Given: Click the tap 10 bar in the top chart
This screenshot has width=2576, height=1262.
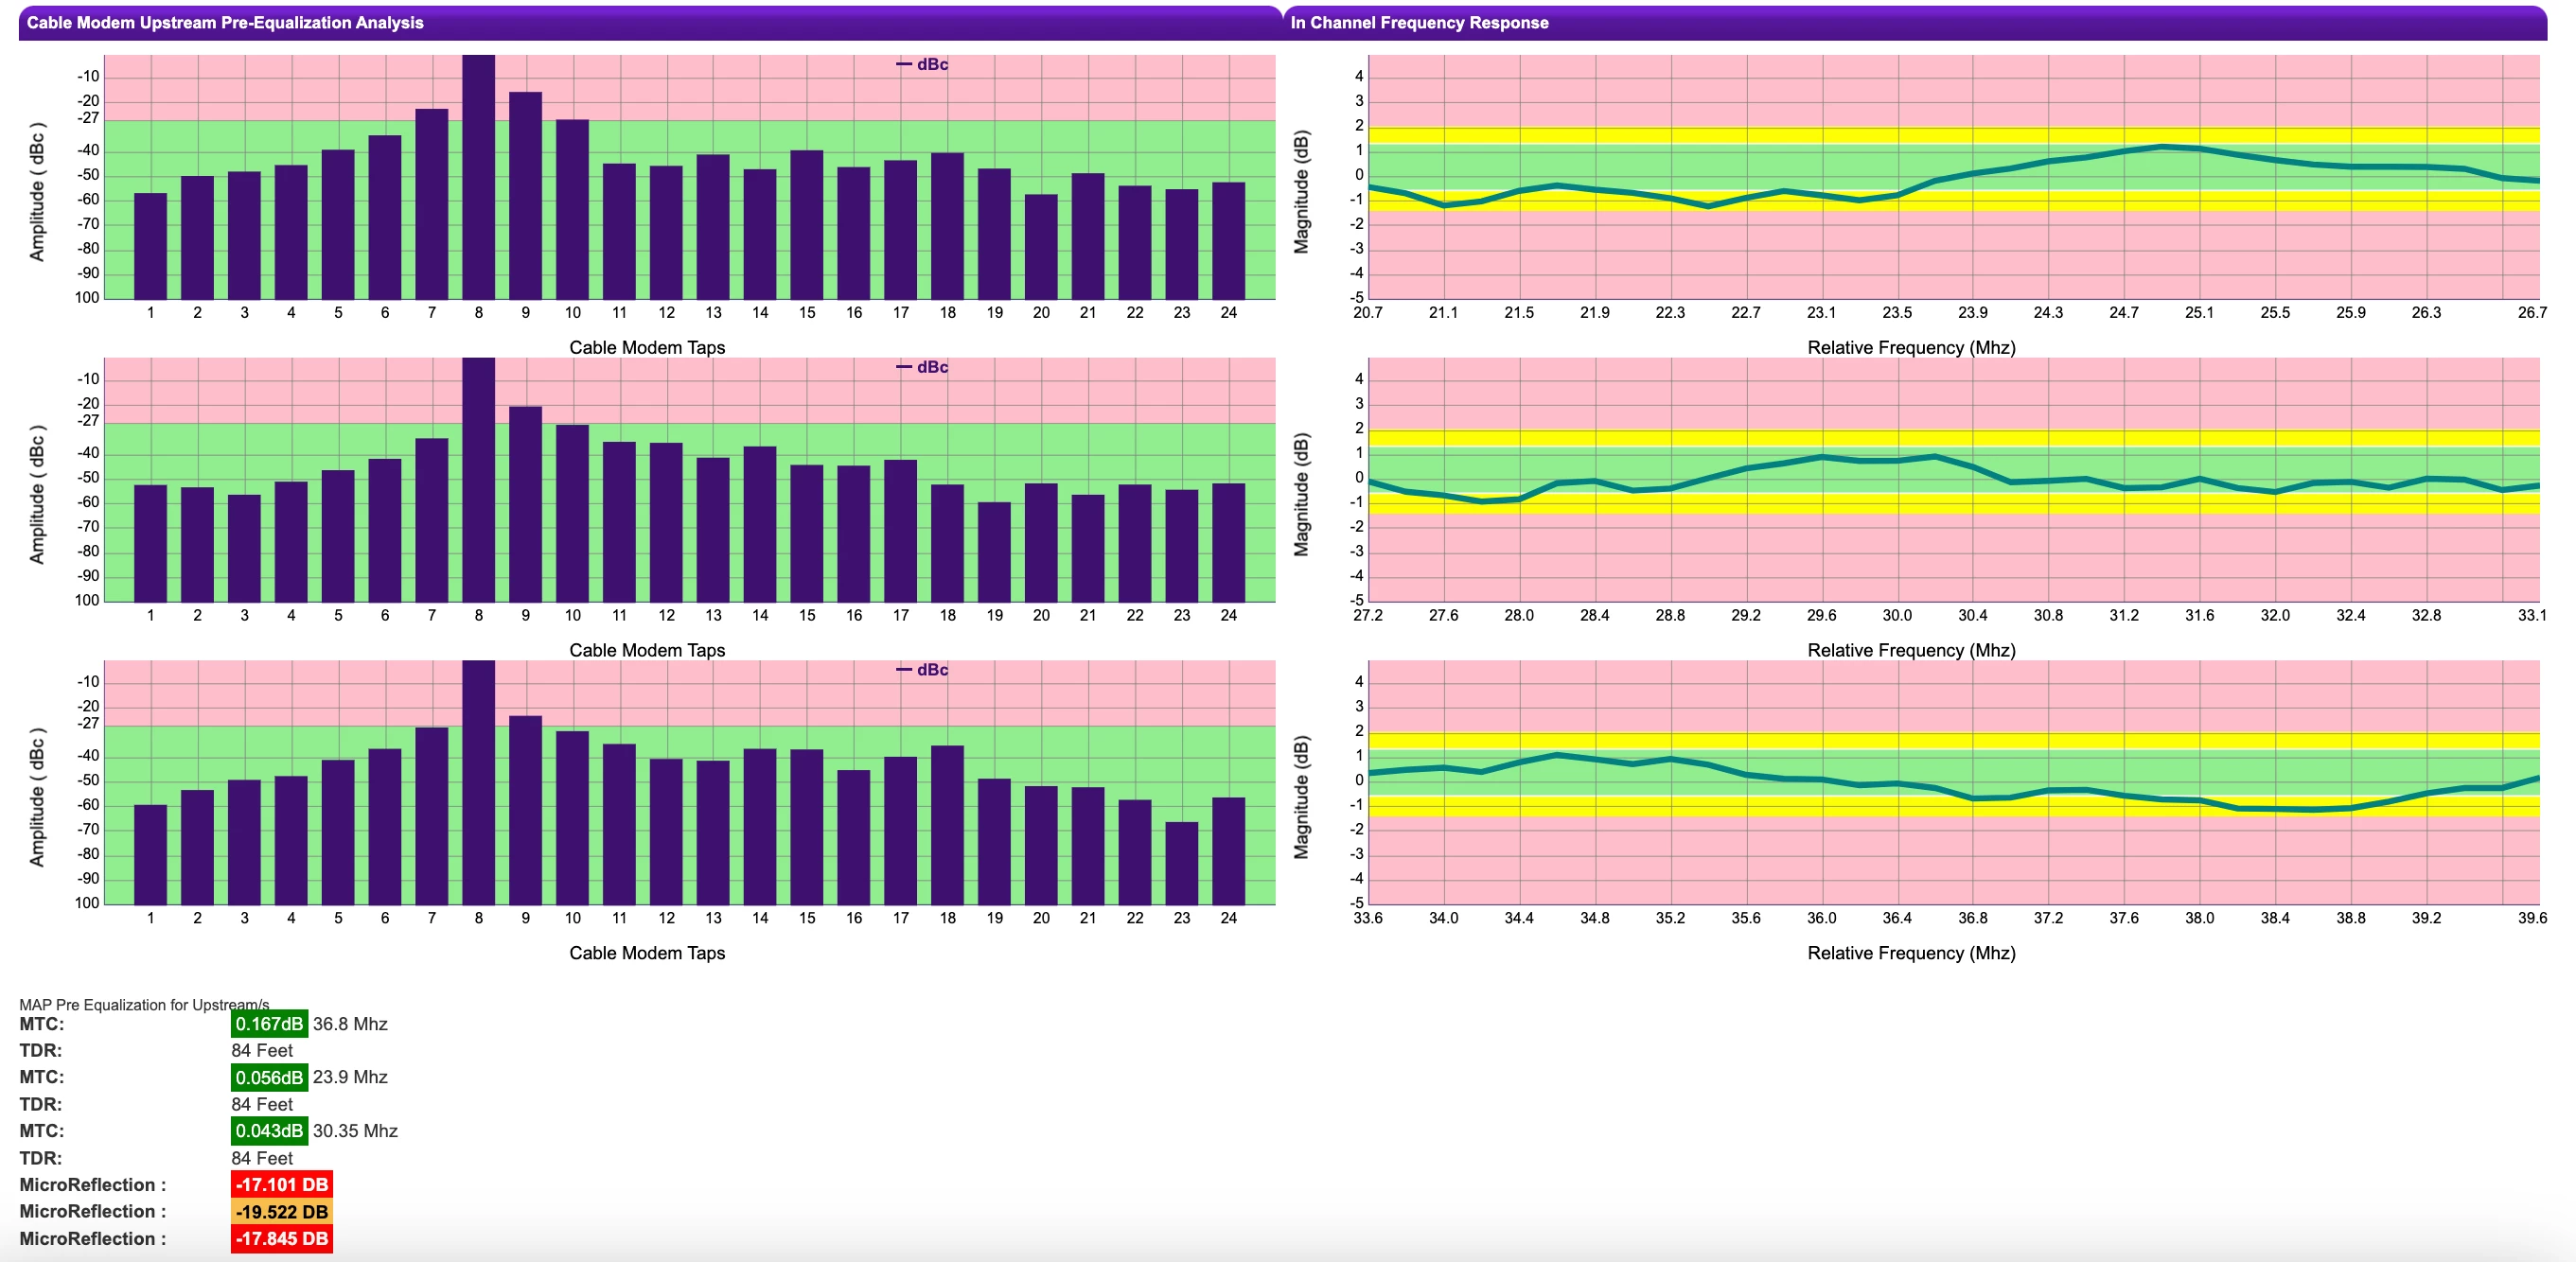Looking at the screenshot, I should [572, 210].
